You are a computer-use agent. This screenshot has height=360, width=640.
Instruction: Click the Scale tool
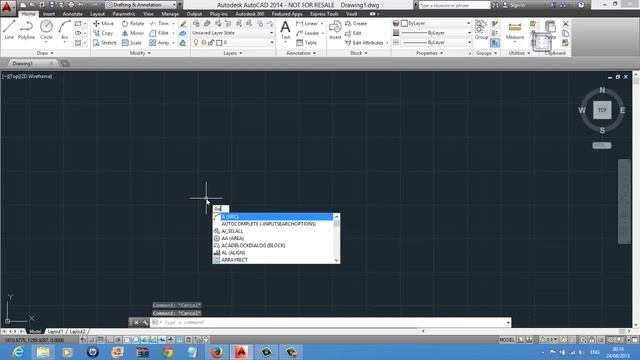click(x=131, y=42)
